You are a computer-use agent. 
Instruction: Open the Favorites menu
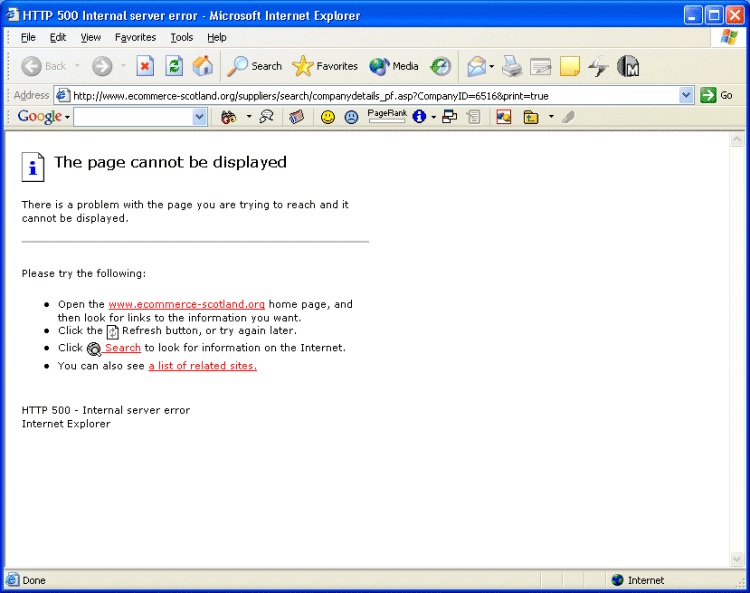pos(135,37)
